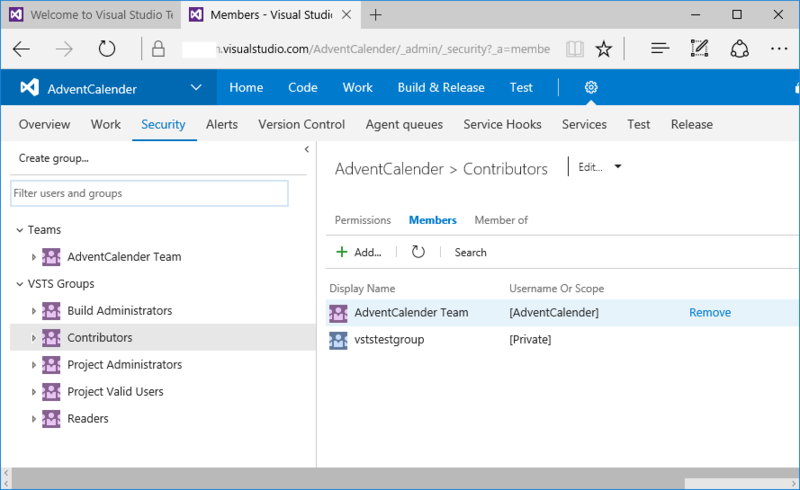Refresh the members list with the refresh icon
Screen dimensions: 800x490
tap(418, 252)
